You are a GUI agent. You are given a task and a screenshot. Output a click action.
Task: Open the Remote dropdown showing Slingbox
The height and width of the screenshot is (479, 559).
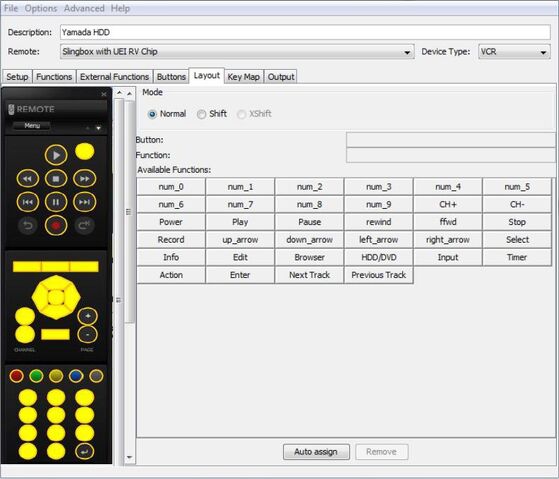click(x=237, y=52)
